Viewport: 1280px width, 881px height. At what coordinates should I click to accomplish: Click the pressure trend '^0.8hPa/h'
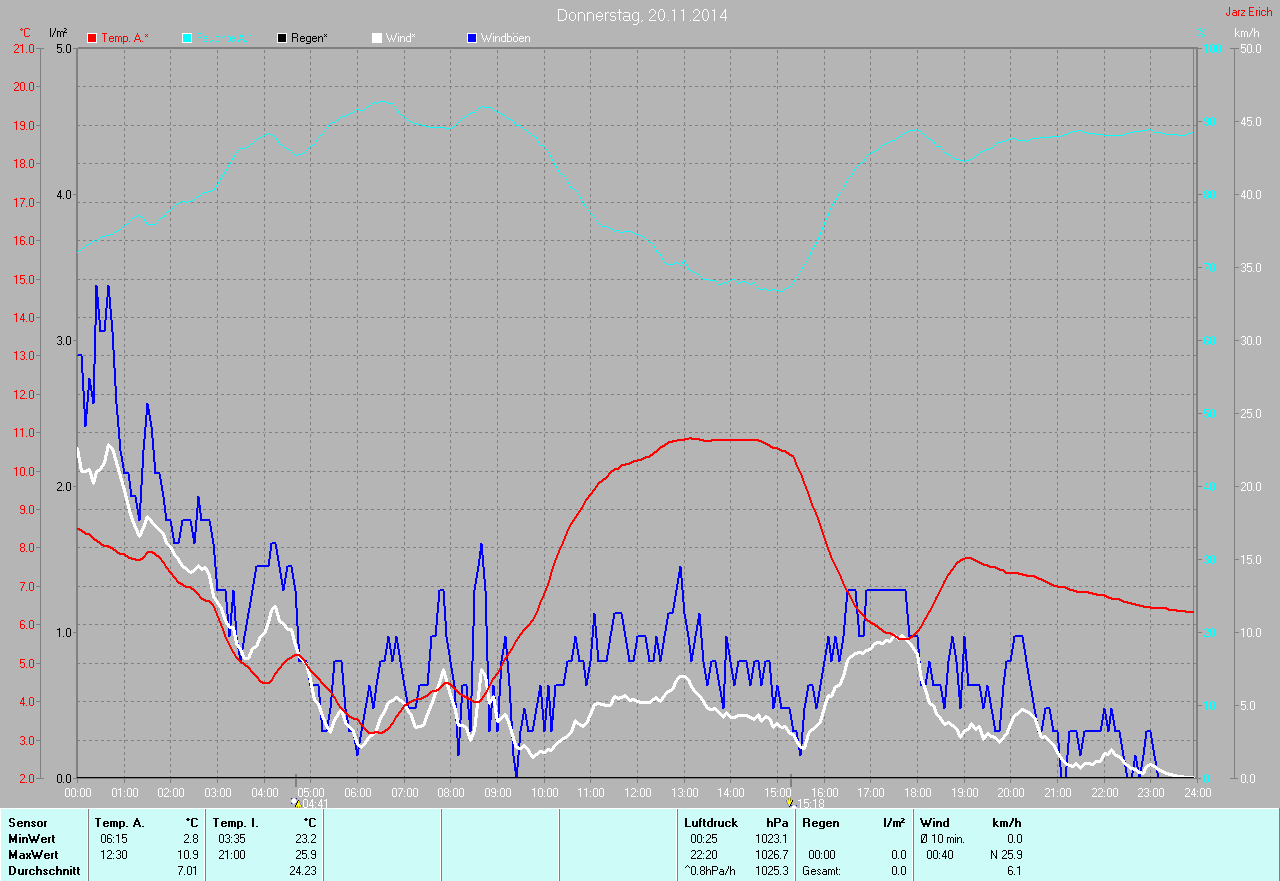point(711,871)
